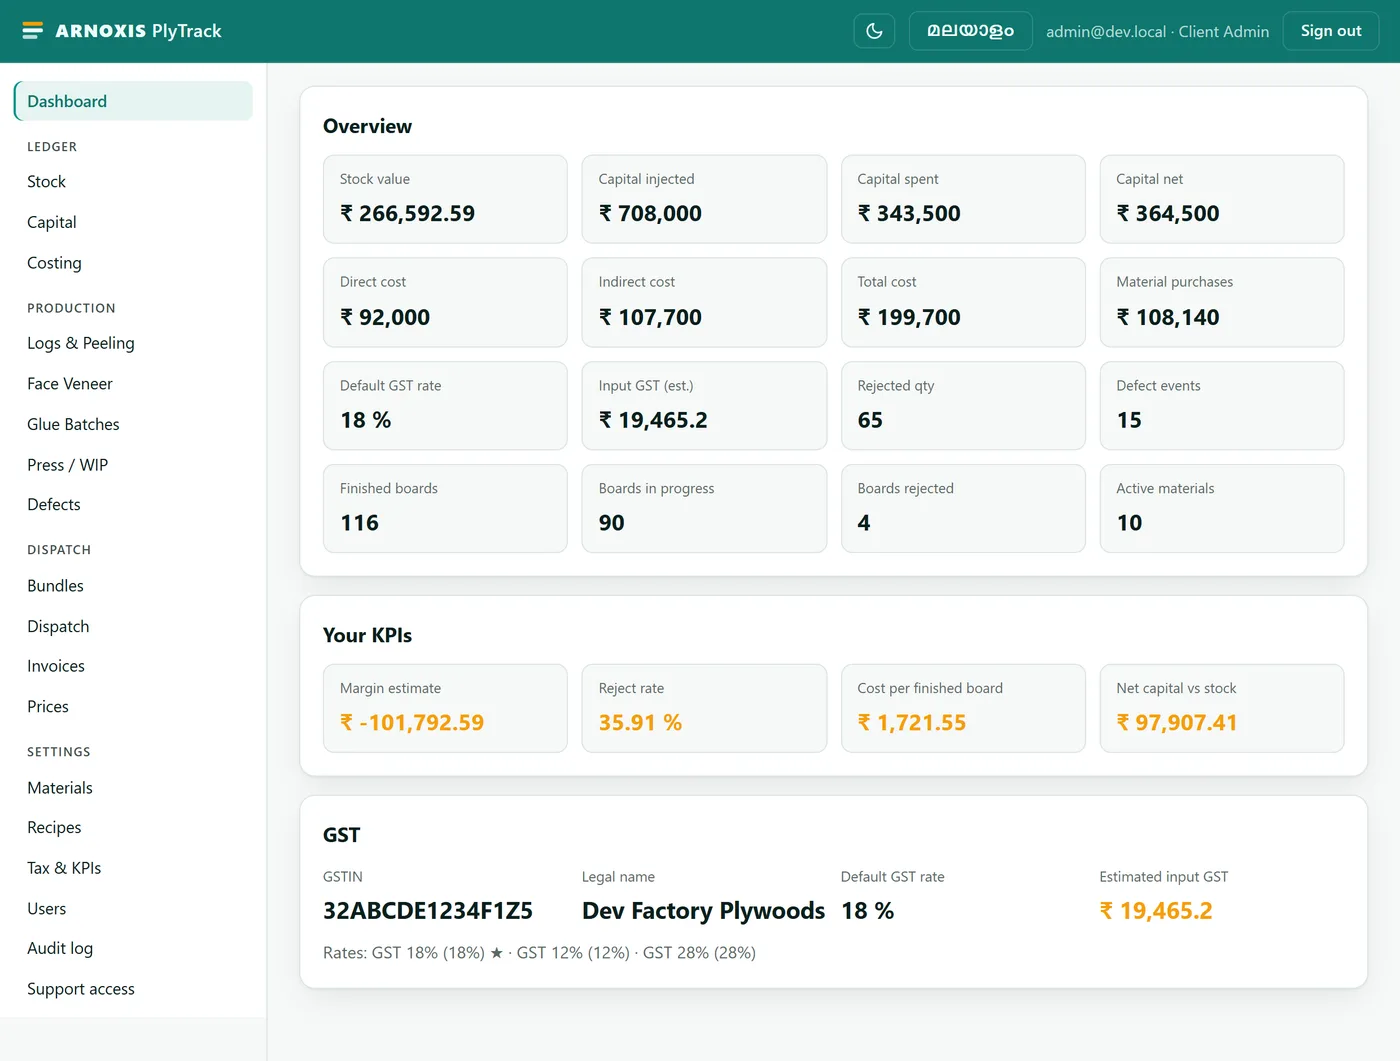Click the Input GST (est.) card
Image resolution: width=1400 pixels, height=1061 pixels.
(x=704, y=406)
